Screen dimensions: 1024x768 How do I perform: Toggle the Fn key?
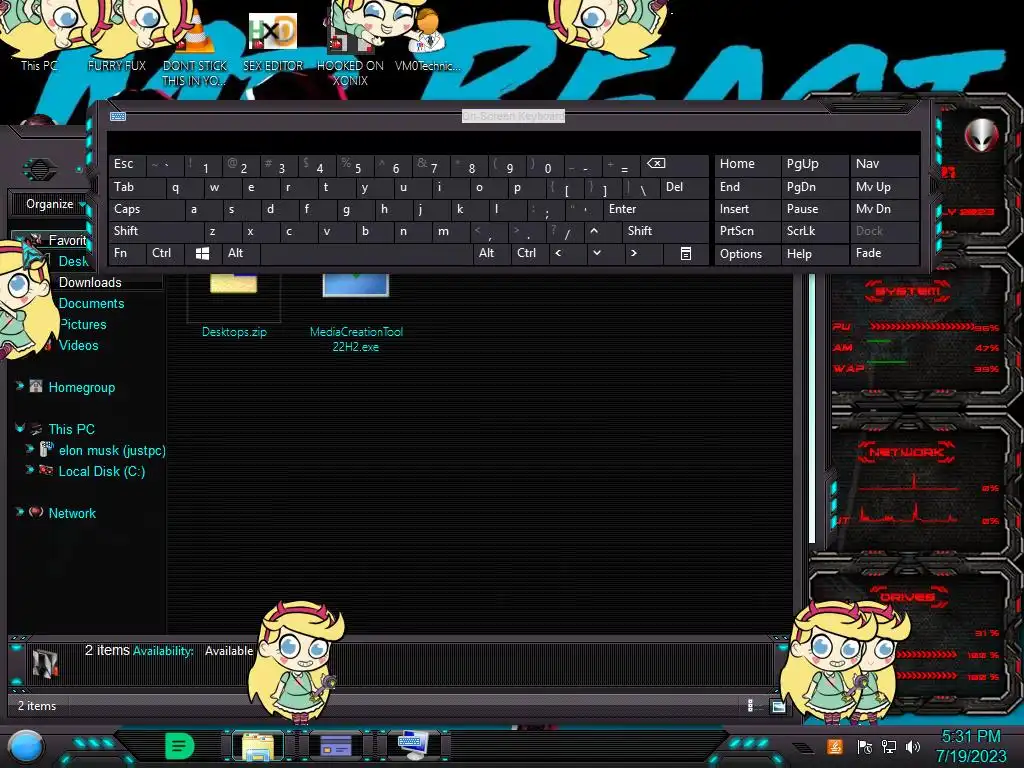coord(127,253)
